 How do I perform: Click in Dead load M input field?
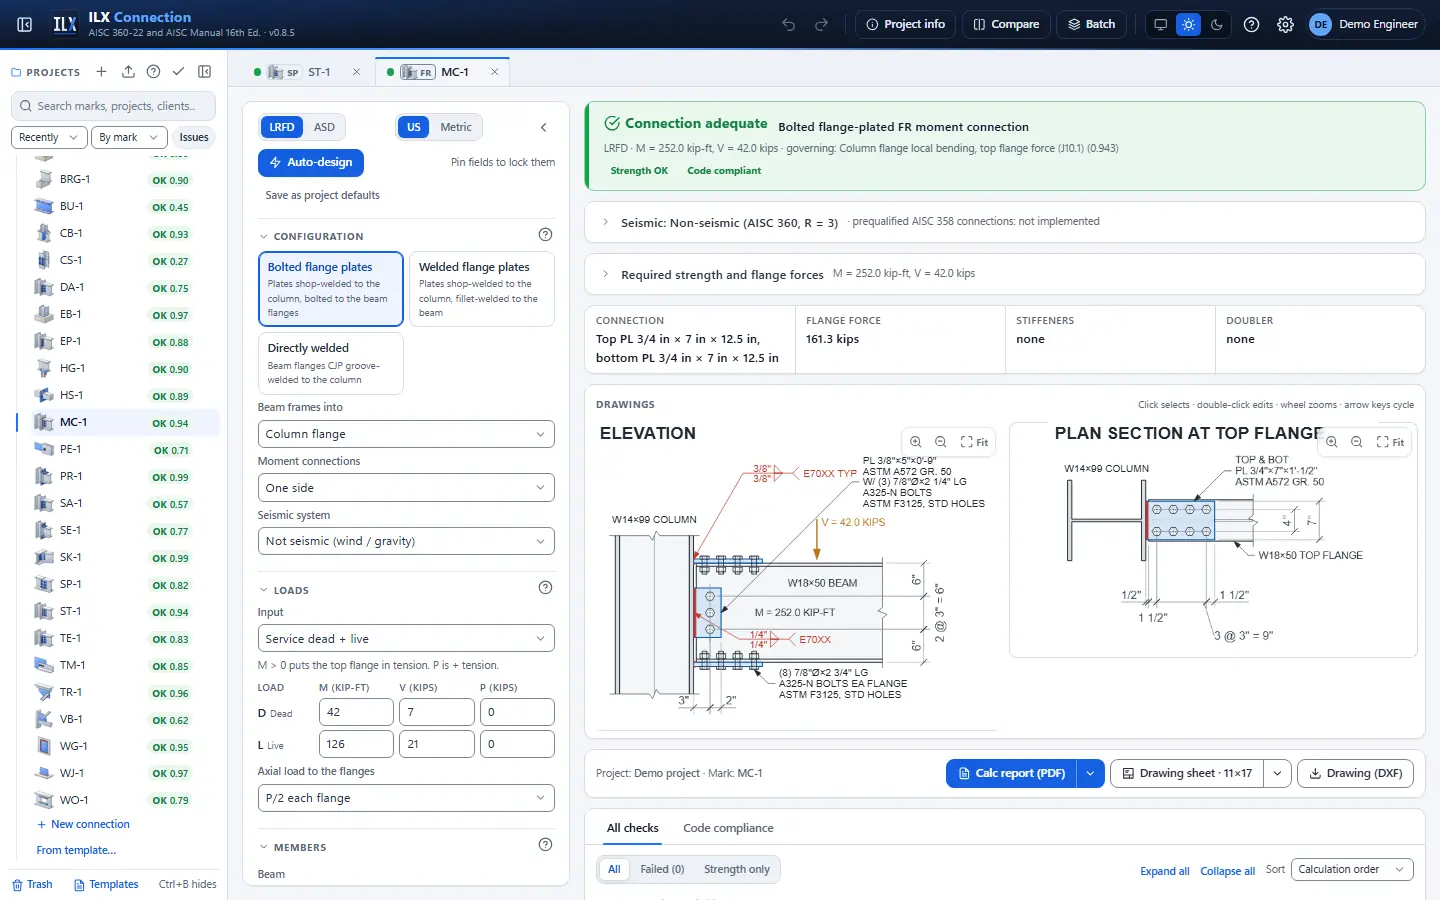356,712
